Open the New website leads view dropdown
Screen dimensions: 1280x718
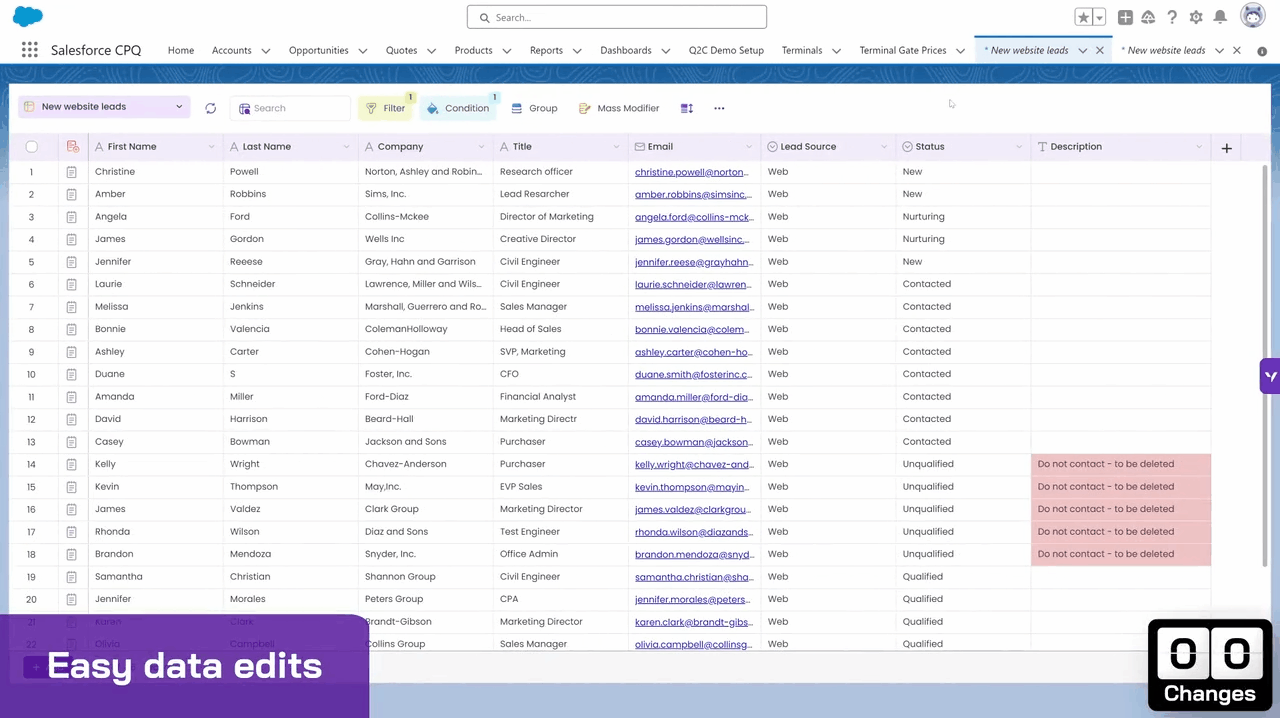pos(104,107)
